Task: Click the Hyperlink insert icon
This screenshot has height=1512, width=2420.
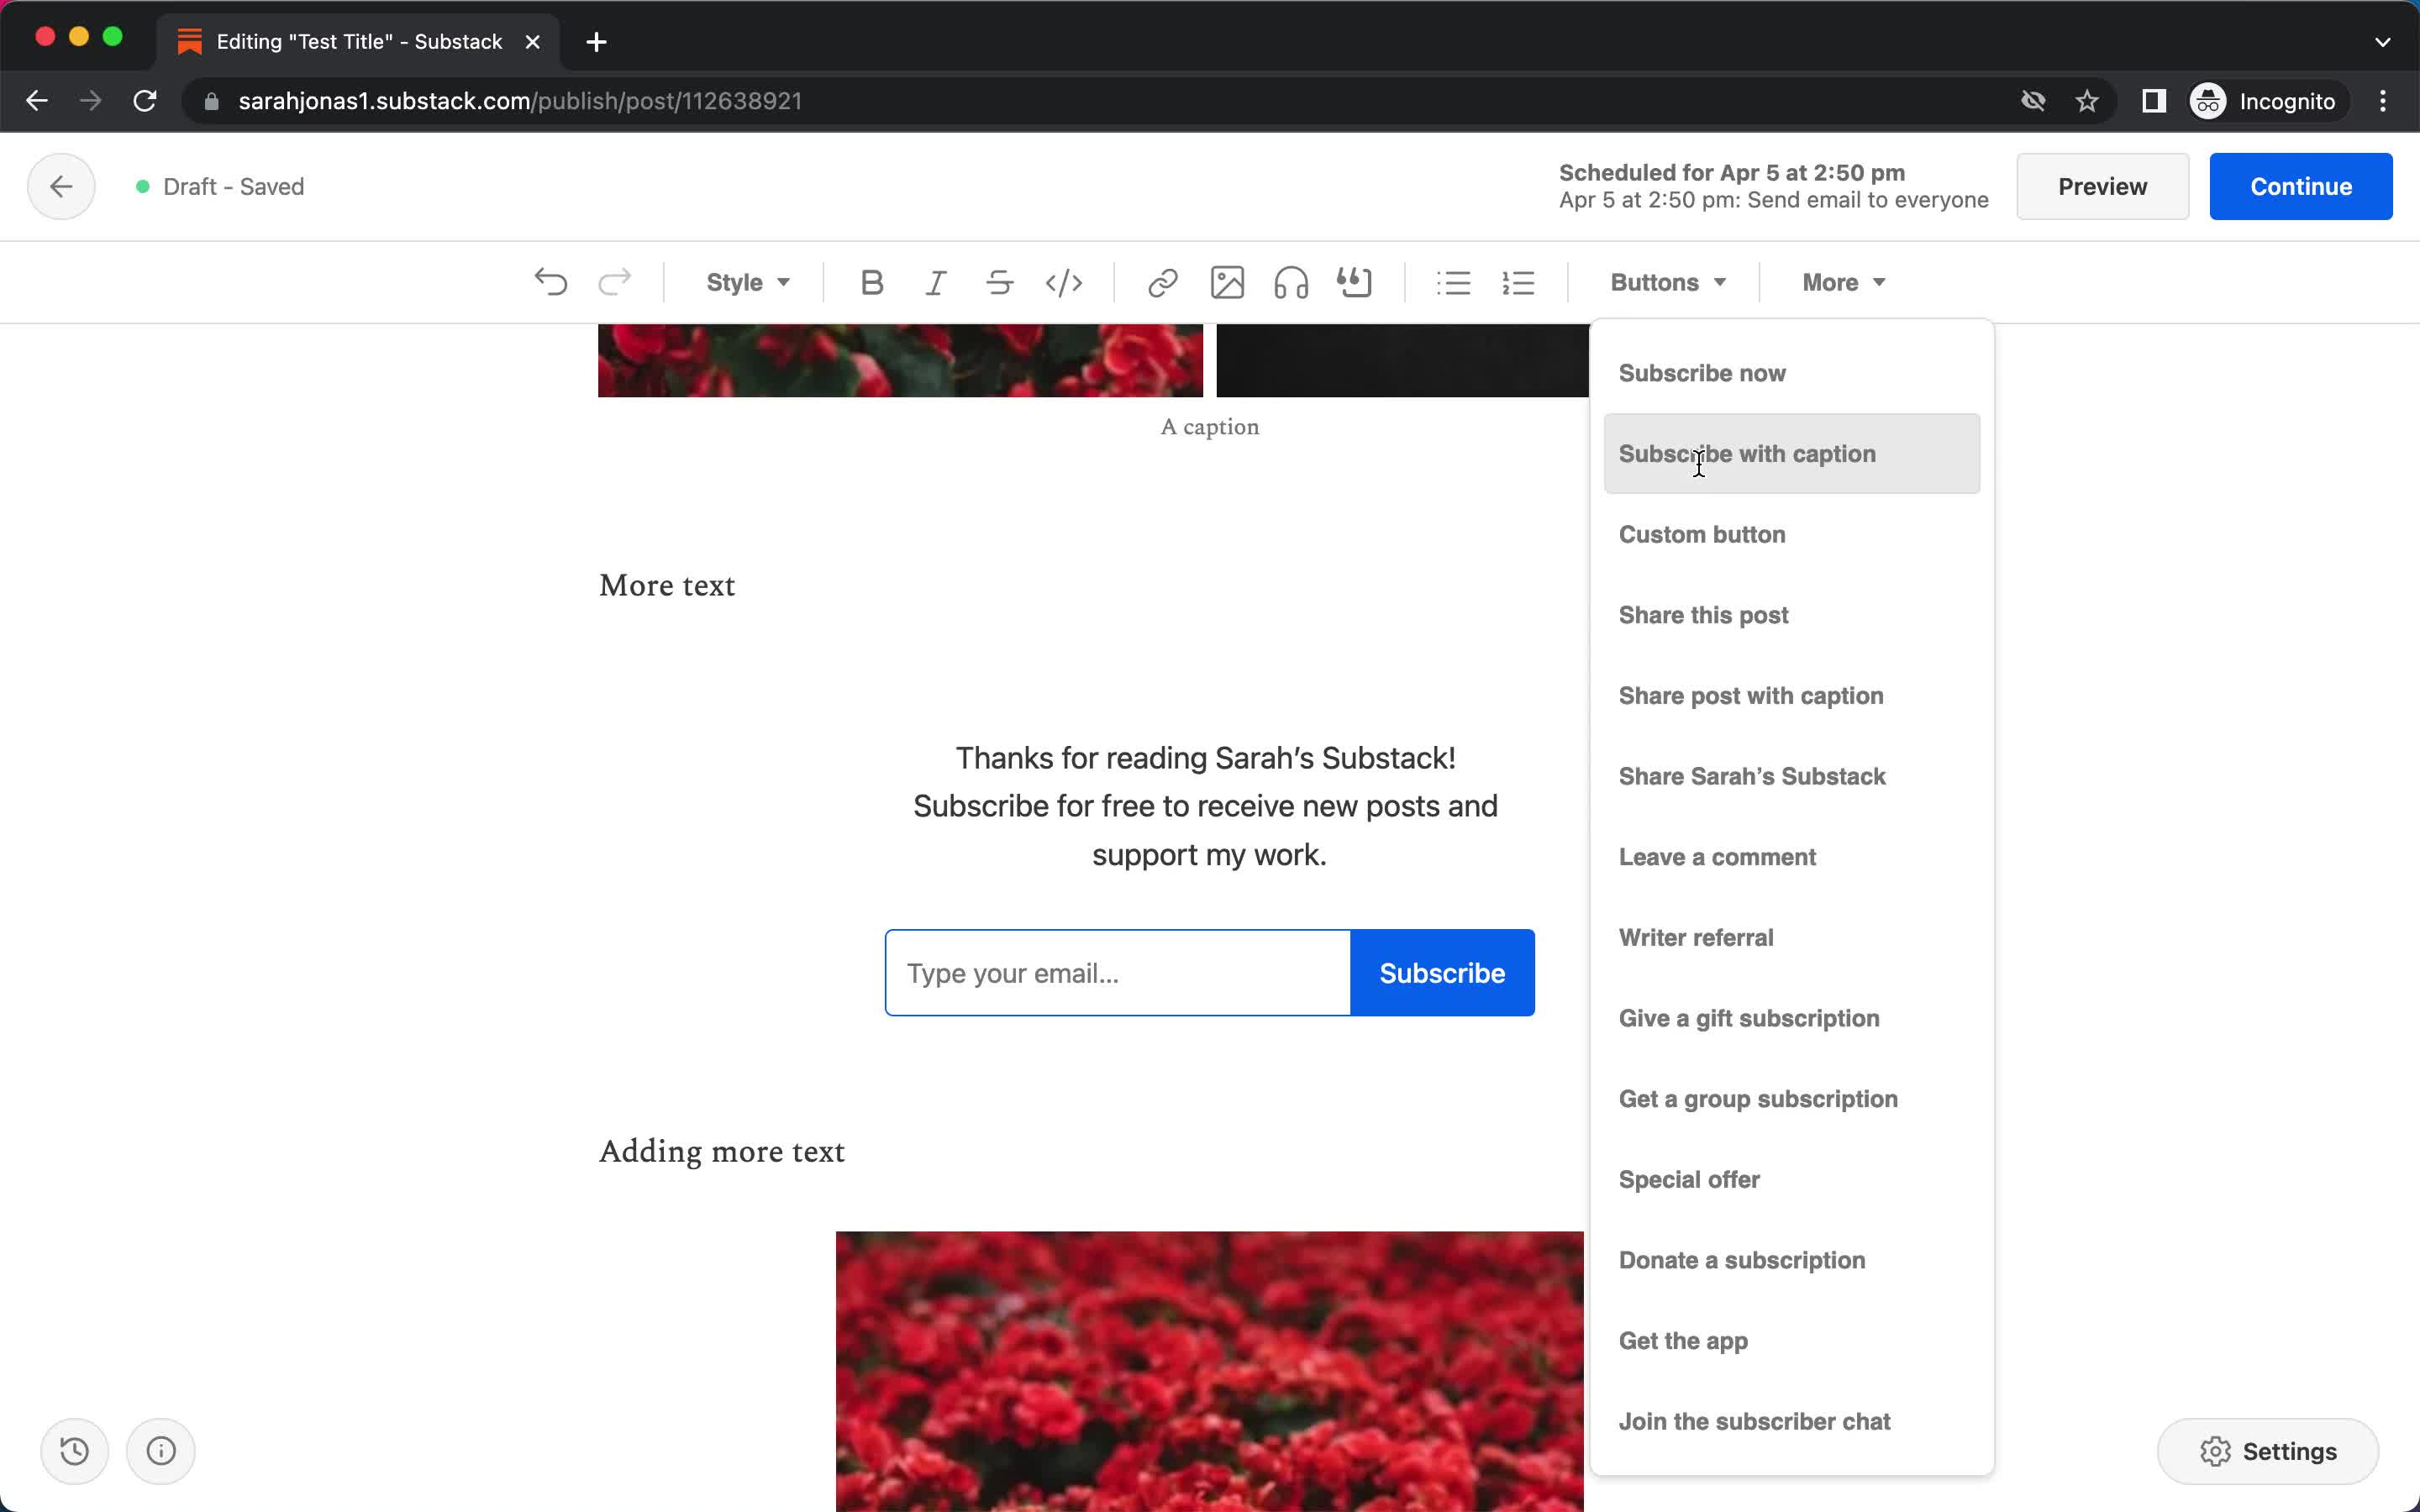Action: pyautogui.click(x=1164, y=282)
